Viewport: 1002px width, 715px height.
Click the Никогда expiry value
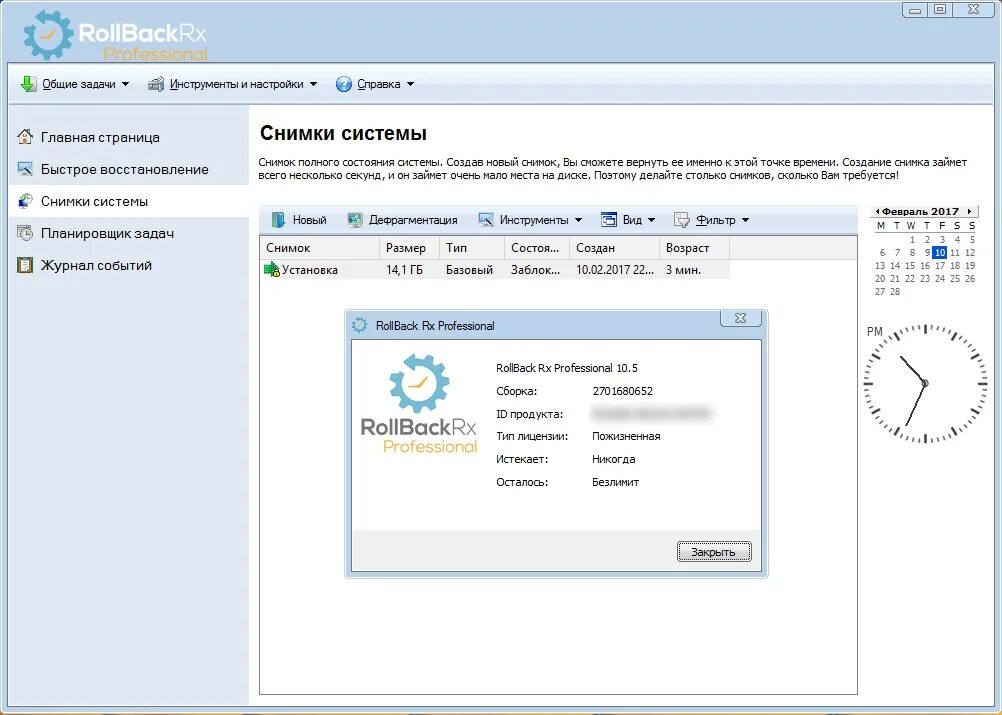613,459
